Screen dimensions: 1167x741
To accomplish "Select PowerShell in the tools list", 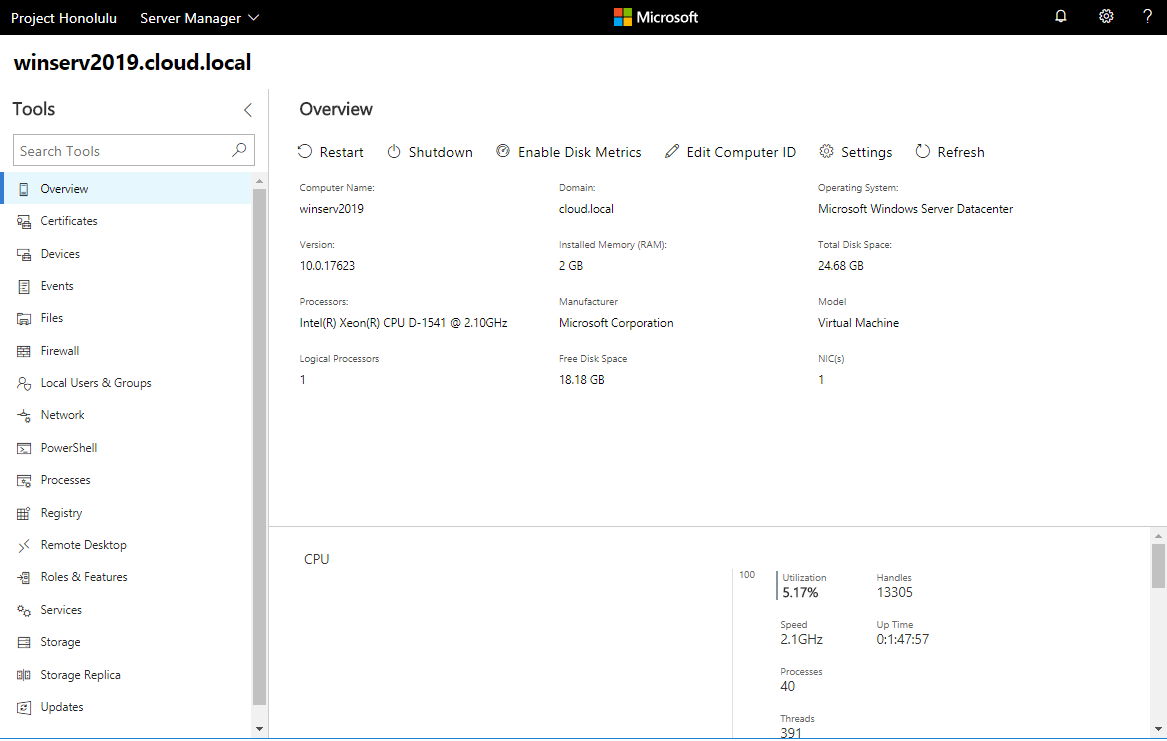I will click(x=68, y=448).
